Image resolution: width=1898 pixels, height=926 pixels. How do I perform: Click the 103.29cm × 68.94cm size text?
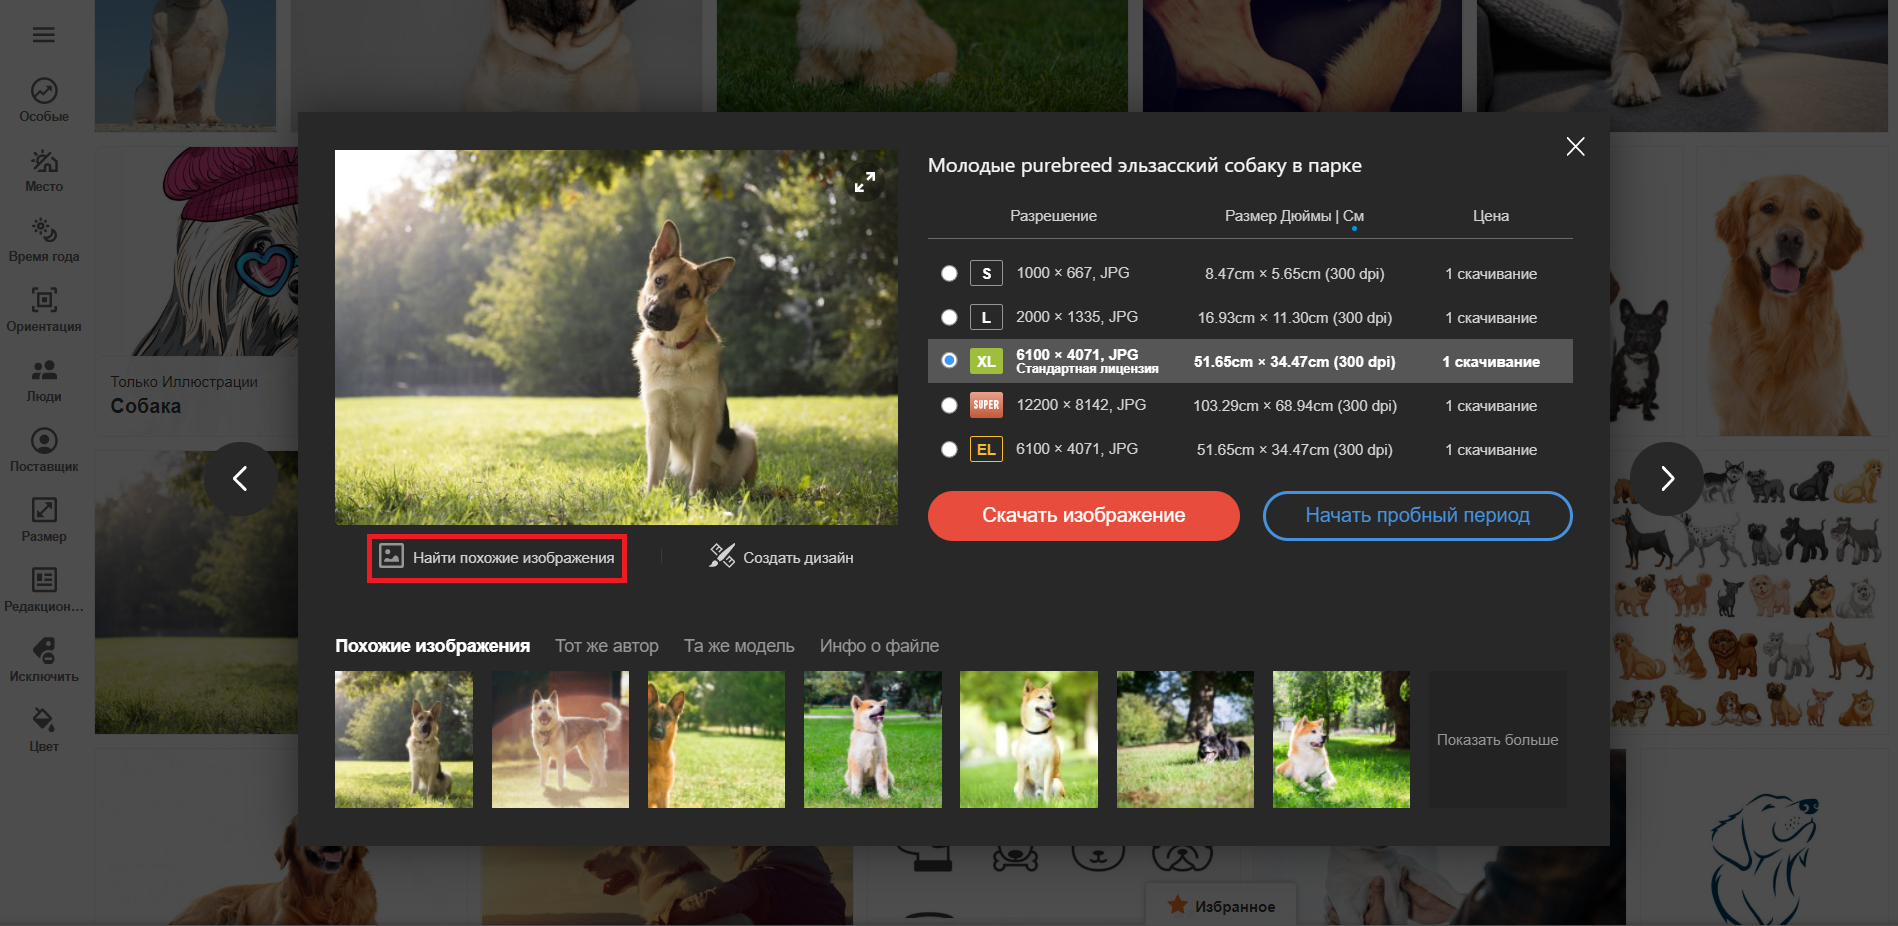[1295, 406]
